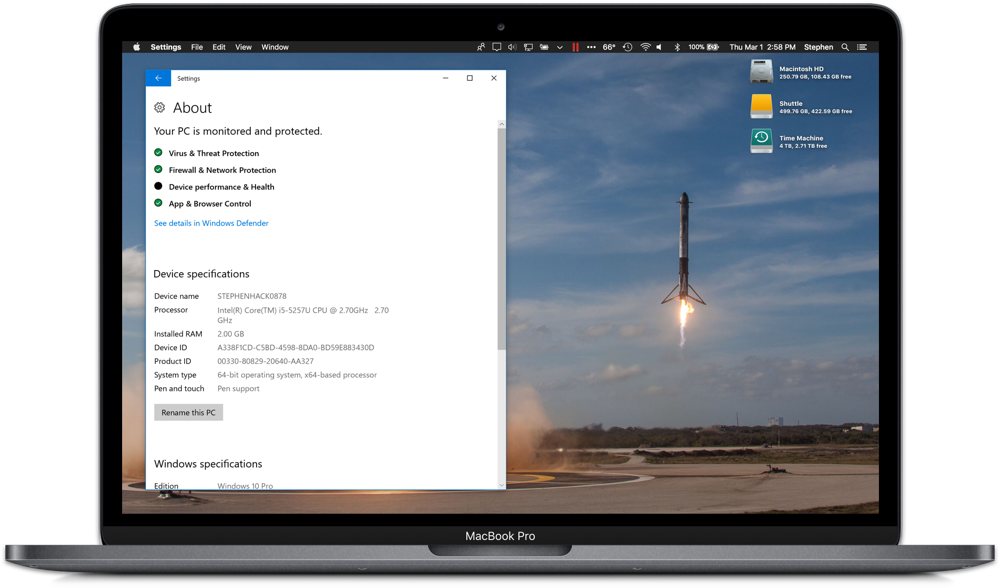The image size is (1000, 588).
Task: Click the Firewall & Network Protection label
Action: click(222, 170)
